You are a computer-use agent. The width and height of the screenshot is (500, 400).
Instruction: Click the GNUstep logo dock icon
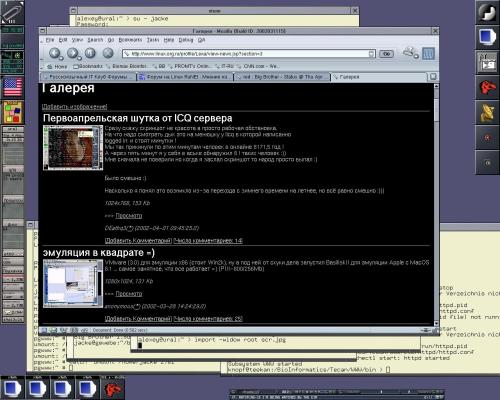(x=487, y=12)
